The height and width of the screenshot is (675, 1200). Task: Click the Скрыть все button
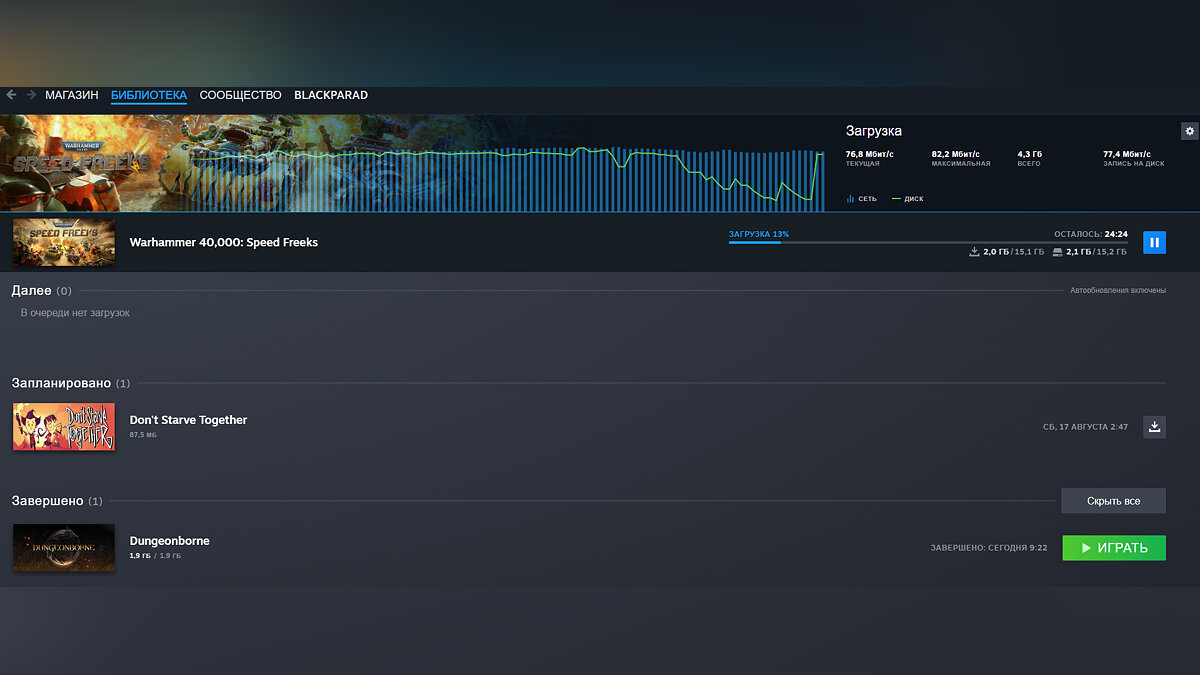click(x=1113, y=501)
